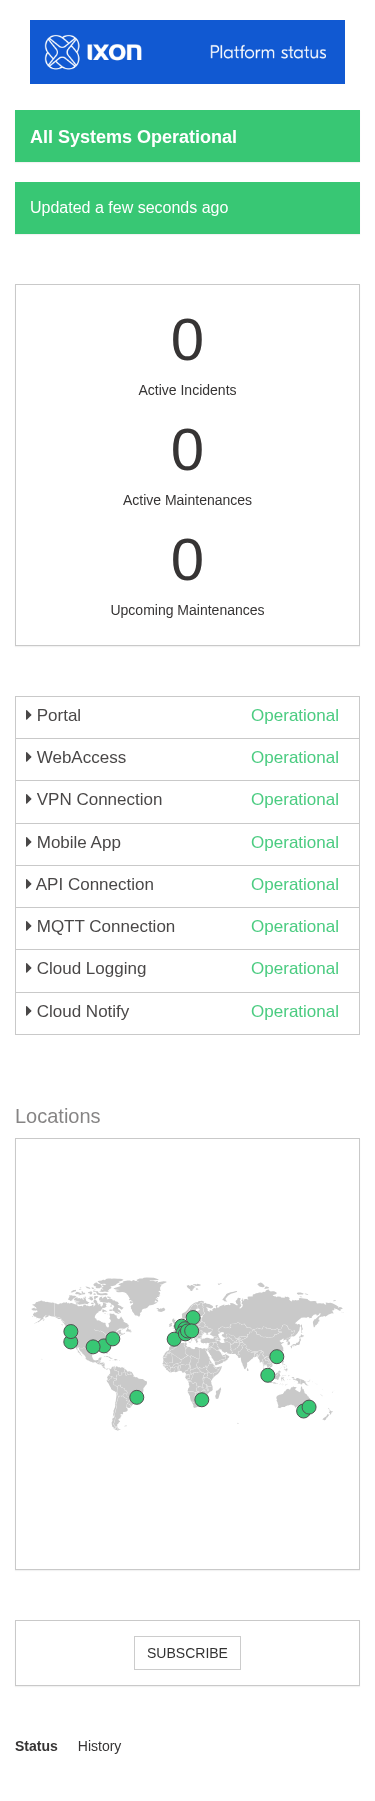Expand the MQTT Connection row
375x1801 pixels.
tap(187, 928)
